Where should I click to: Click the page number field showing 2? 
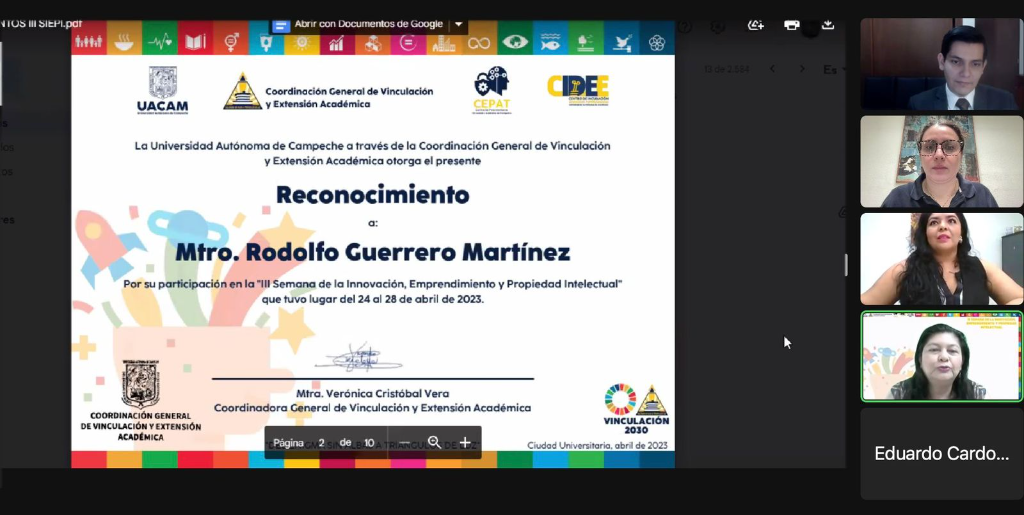[321, 443]
